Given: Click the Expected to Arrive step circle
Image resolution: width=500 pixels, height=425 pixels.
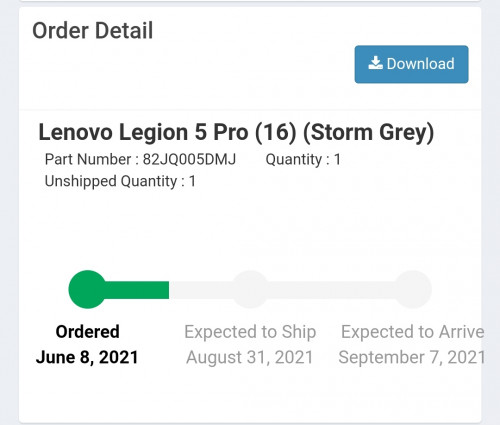Looking at the screenshot, I should tap(413, 289).
